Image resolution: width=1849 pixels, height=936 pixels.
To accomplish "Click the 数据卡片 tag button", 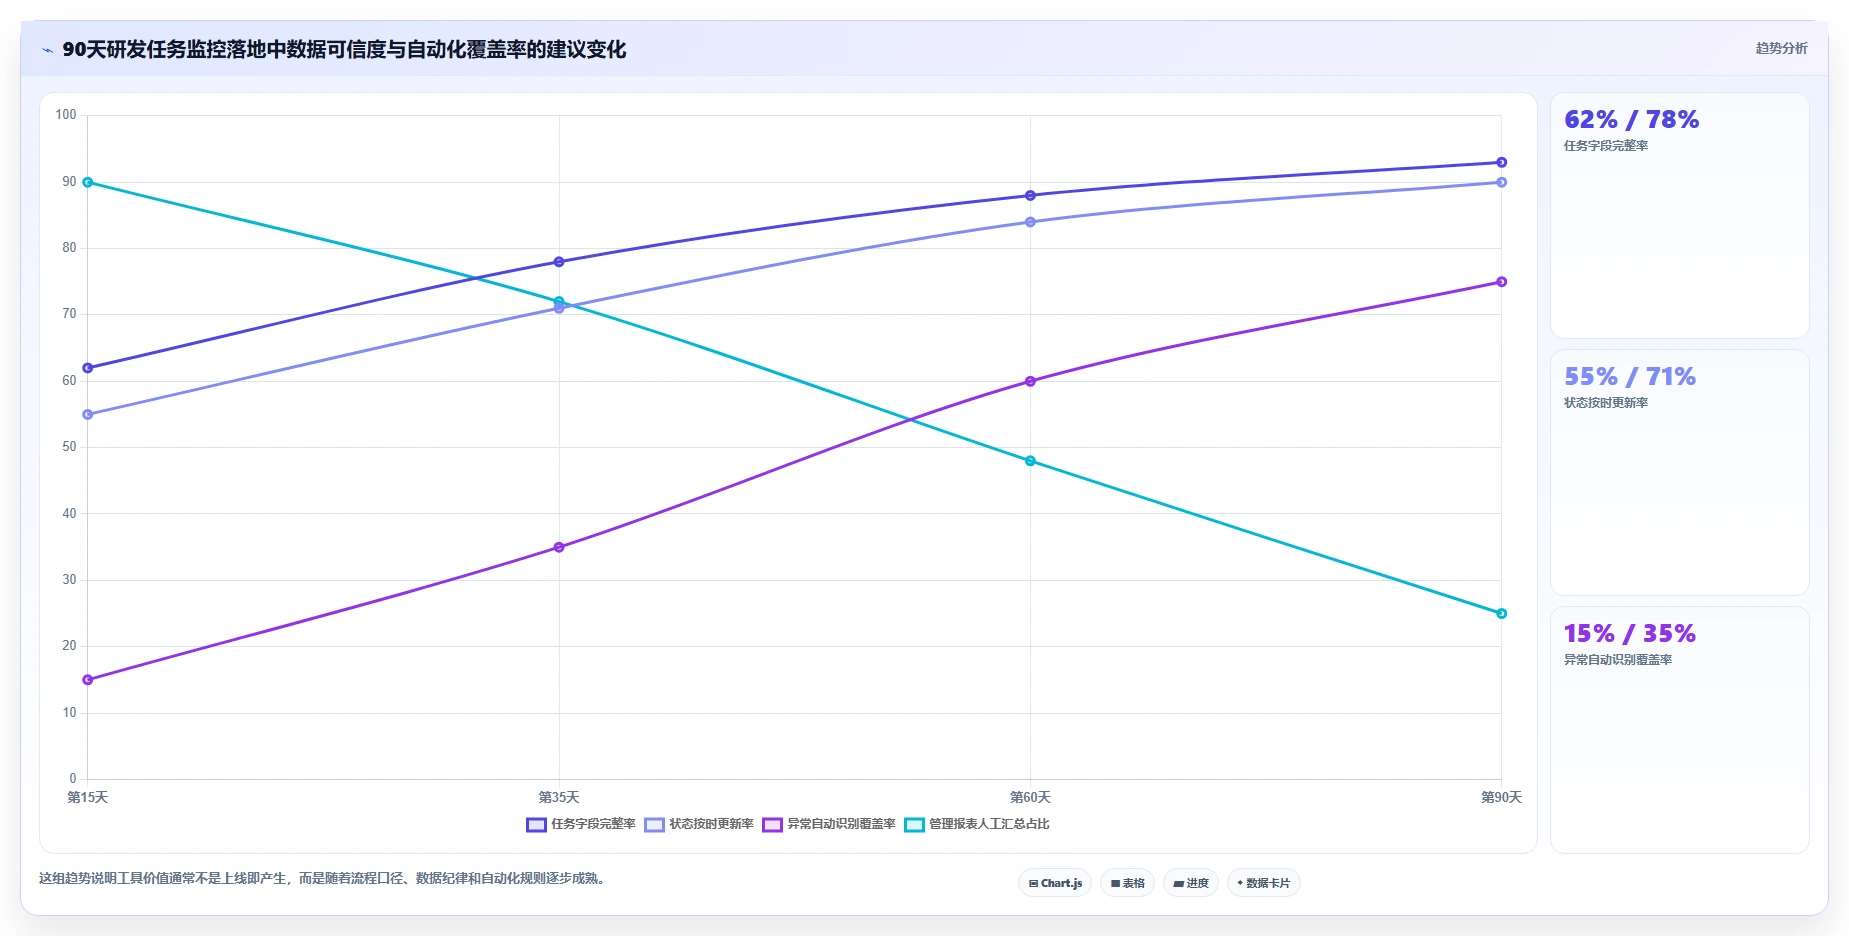I will pyautogui.click(x=1263, y=883).
